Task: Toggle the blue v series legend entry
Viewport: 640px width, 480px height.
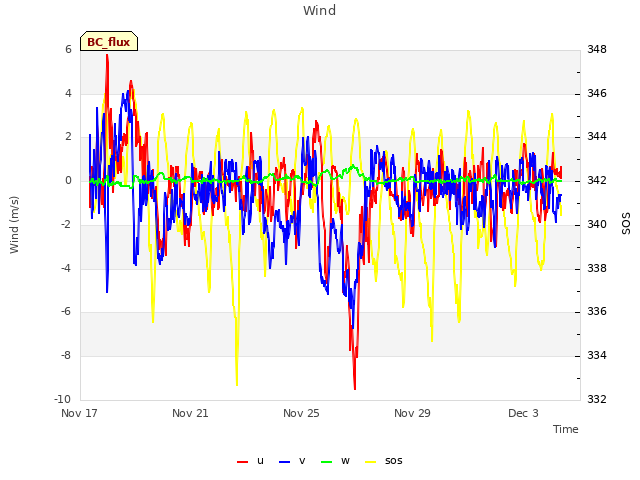Action: point(292,461)
